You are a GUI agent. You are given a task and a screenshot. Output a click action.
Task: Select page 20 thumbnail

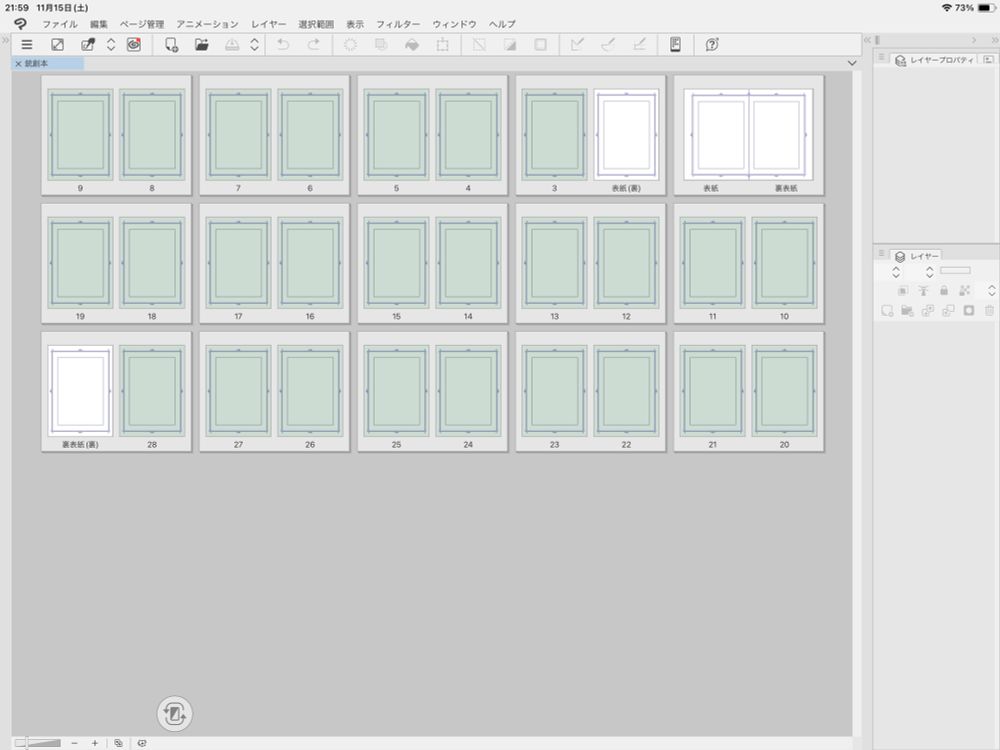pyautogui.click(x=784, y=391)
